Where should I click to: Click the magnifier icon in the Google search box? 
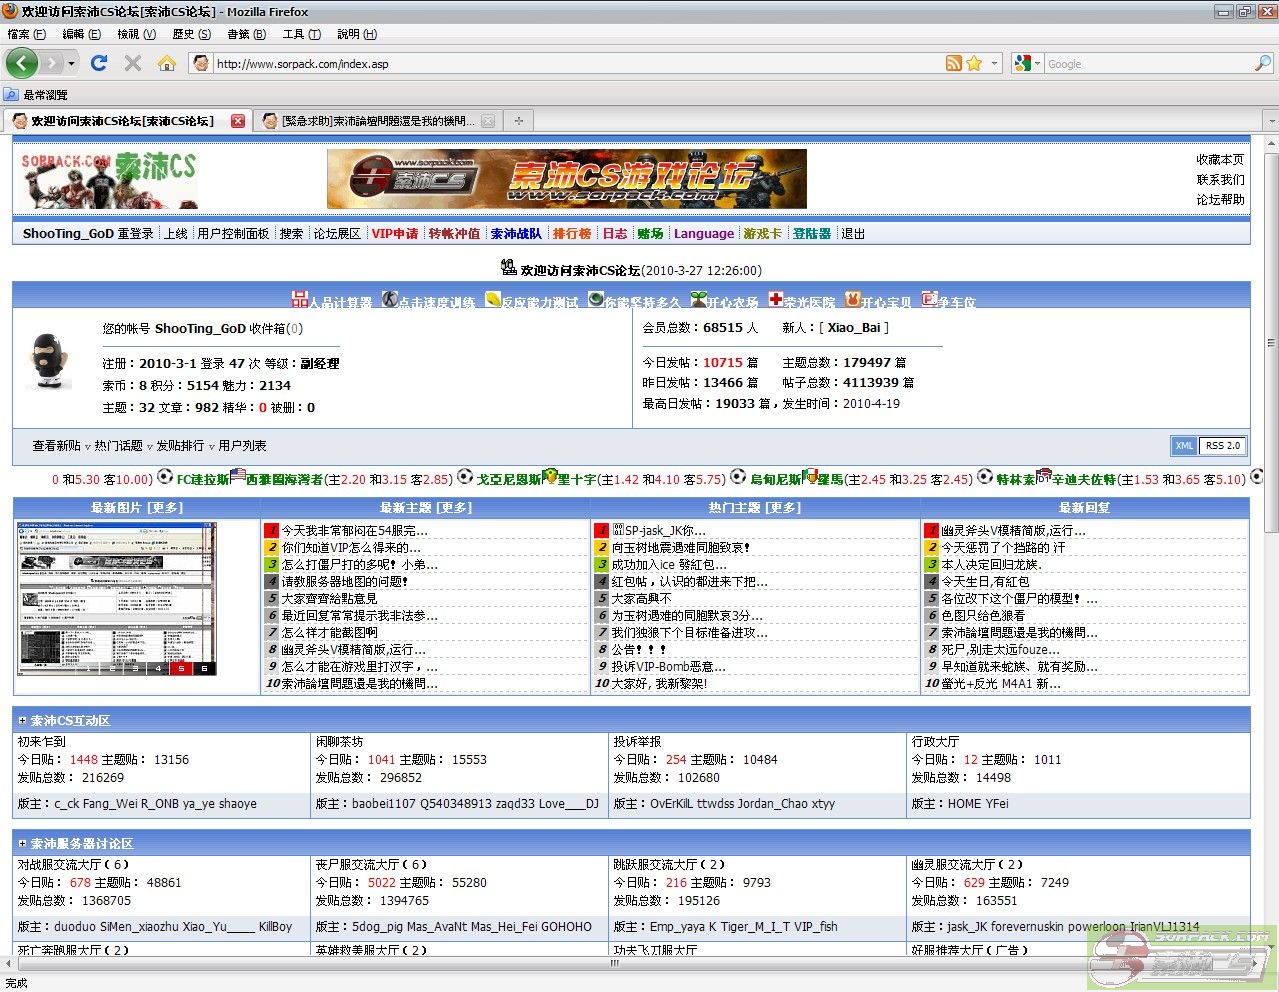(1262, 63)
